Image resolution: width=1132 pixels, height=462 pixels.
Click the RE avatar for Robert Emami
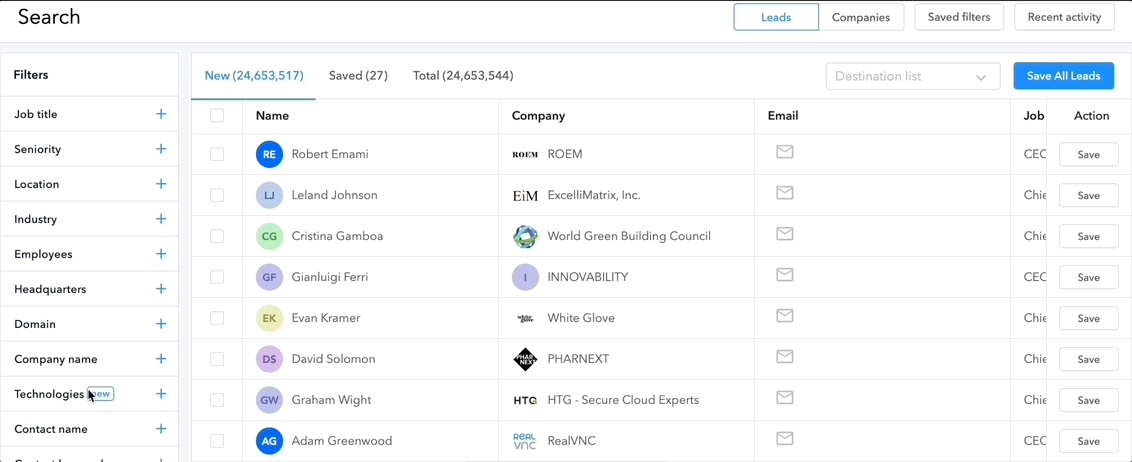pyautogui.click(x=269, y=154)
